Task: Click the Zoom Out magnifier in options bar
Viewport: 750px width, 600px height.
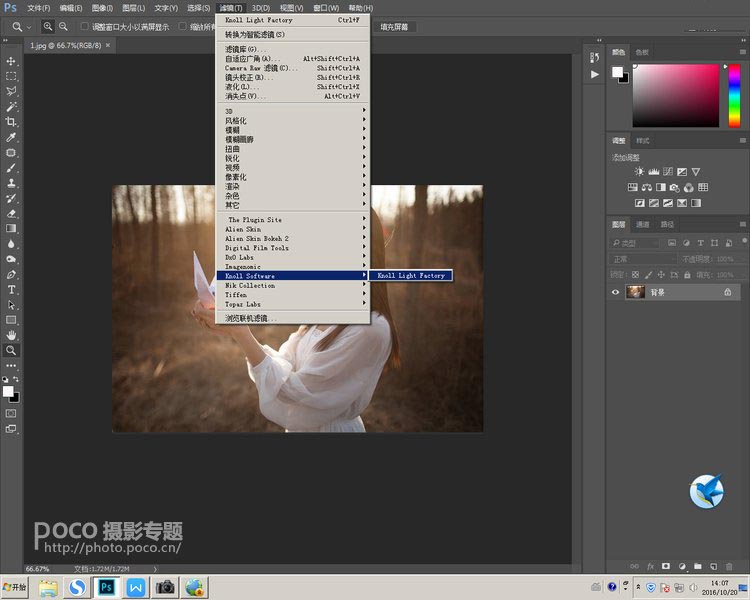Action: (x=63, y=27)
